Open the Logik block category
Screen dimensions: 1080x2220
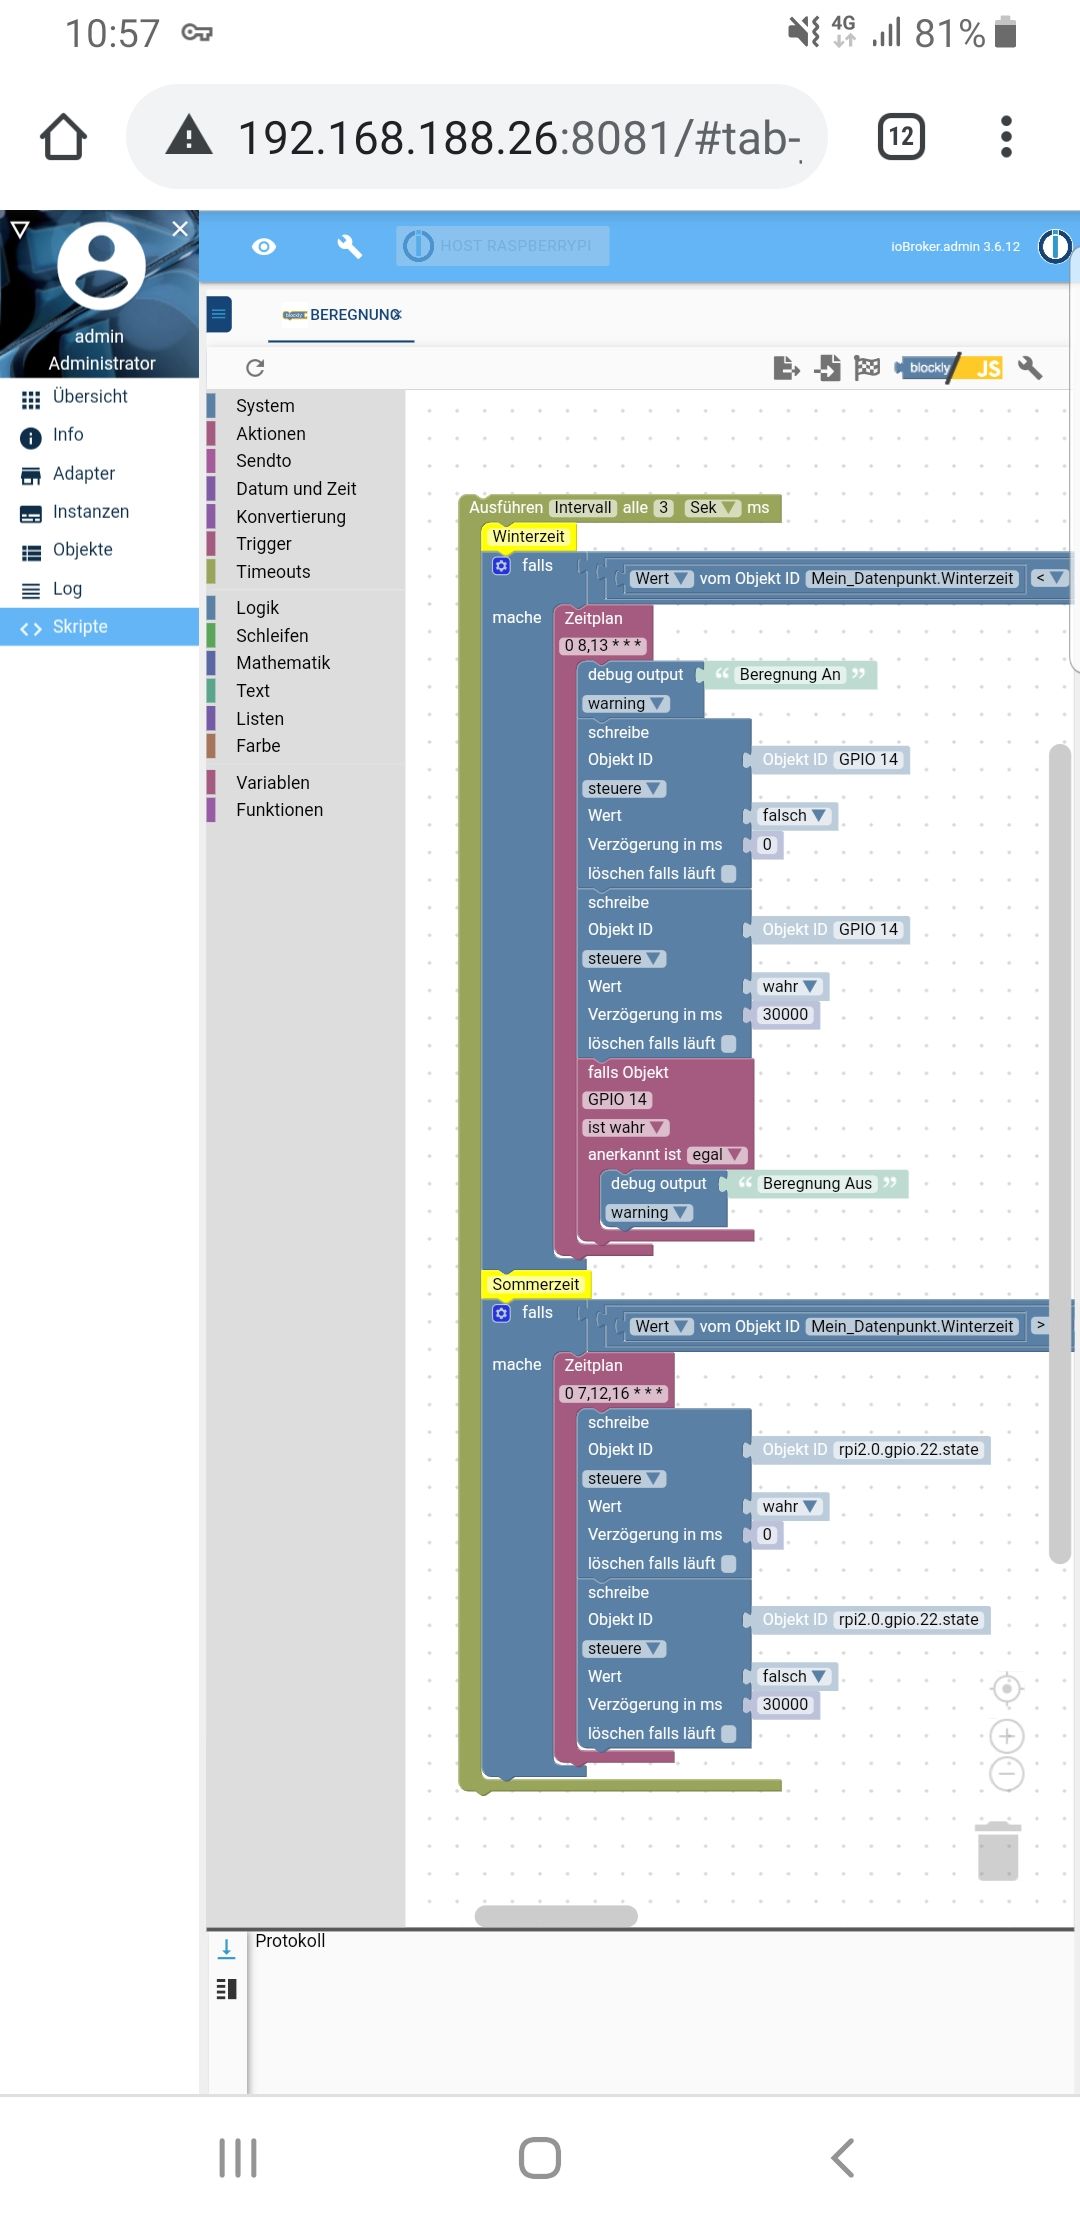coord(257,608)
